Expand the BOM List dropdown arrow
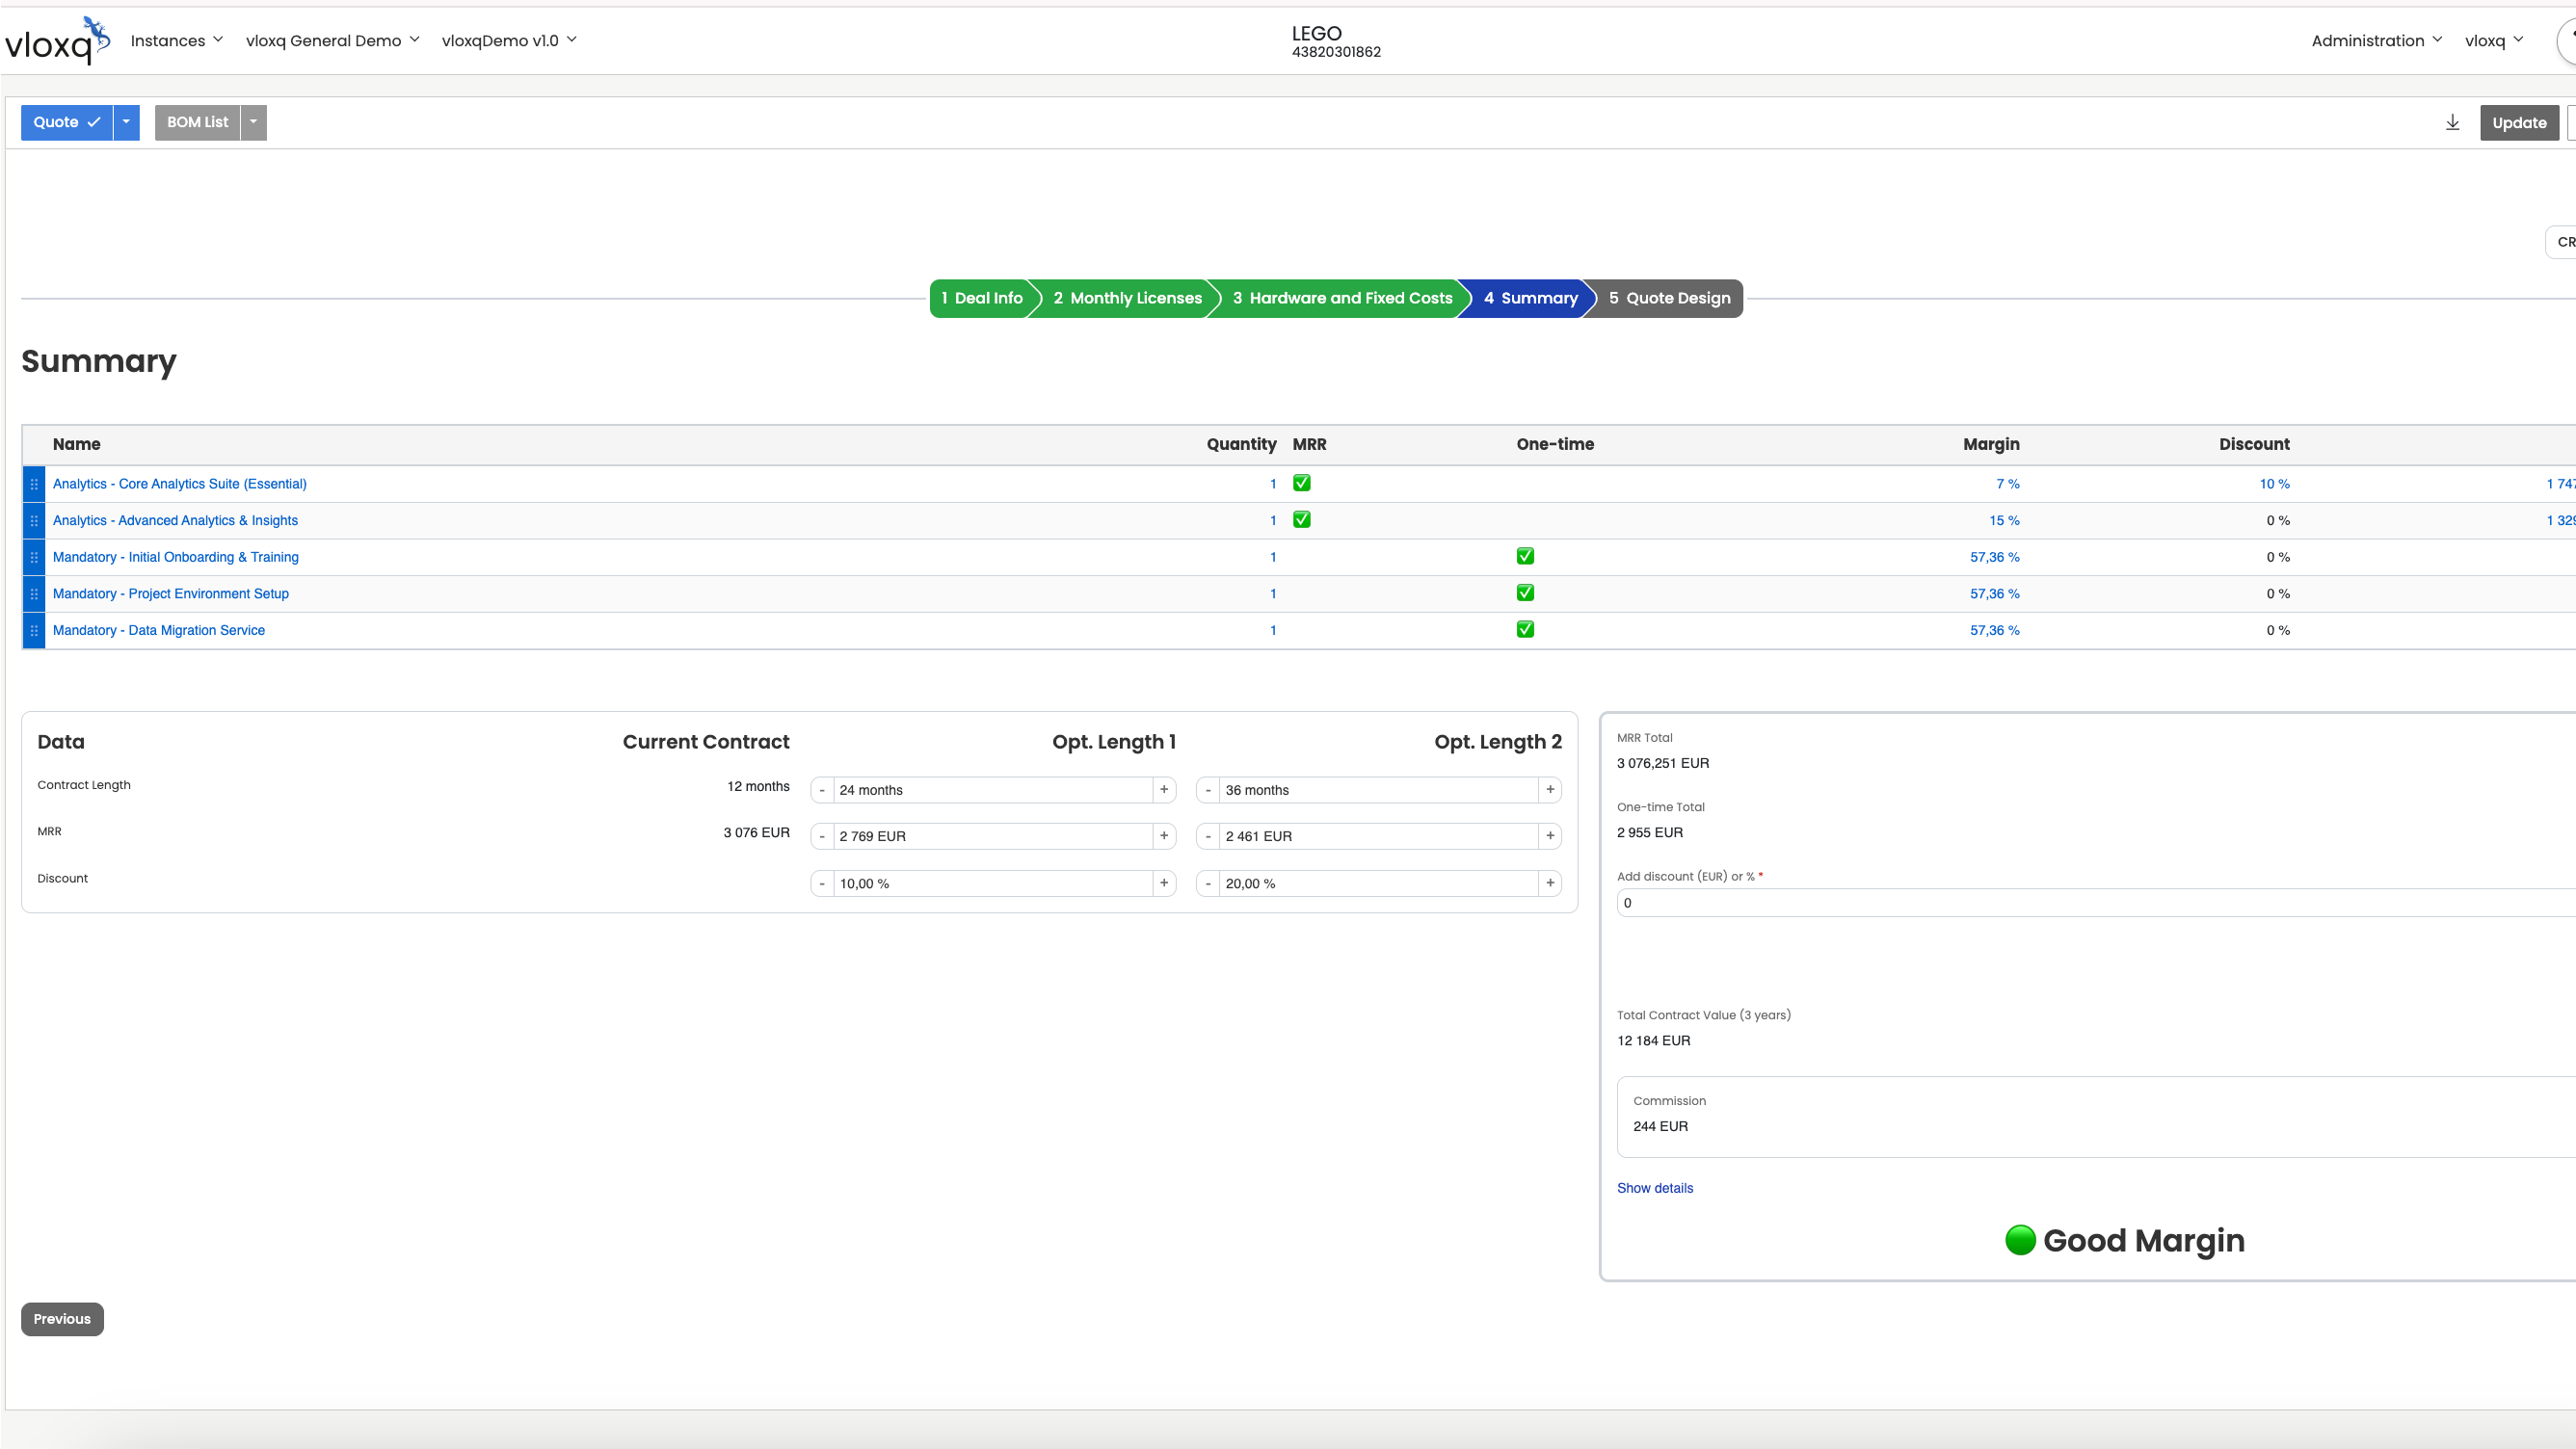 pyautogui.click(x=253, y=122)
